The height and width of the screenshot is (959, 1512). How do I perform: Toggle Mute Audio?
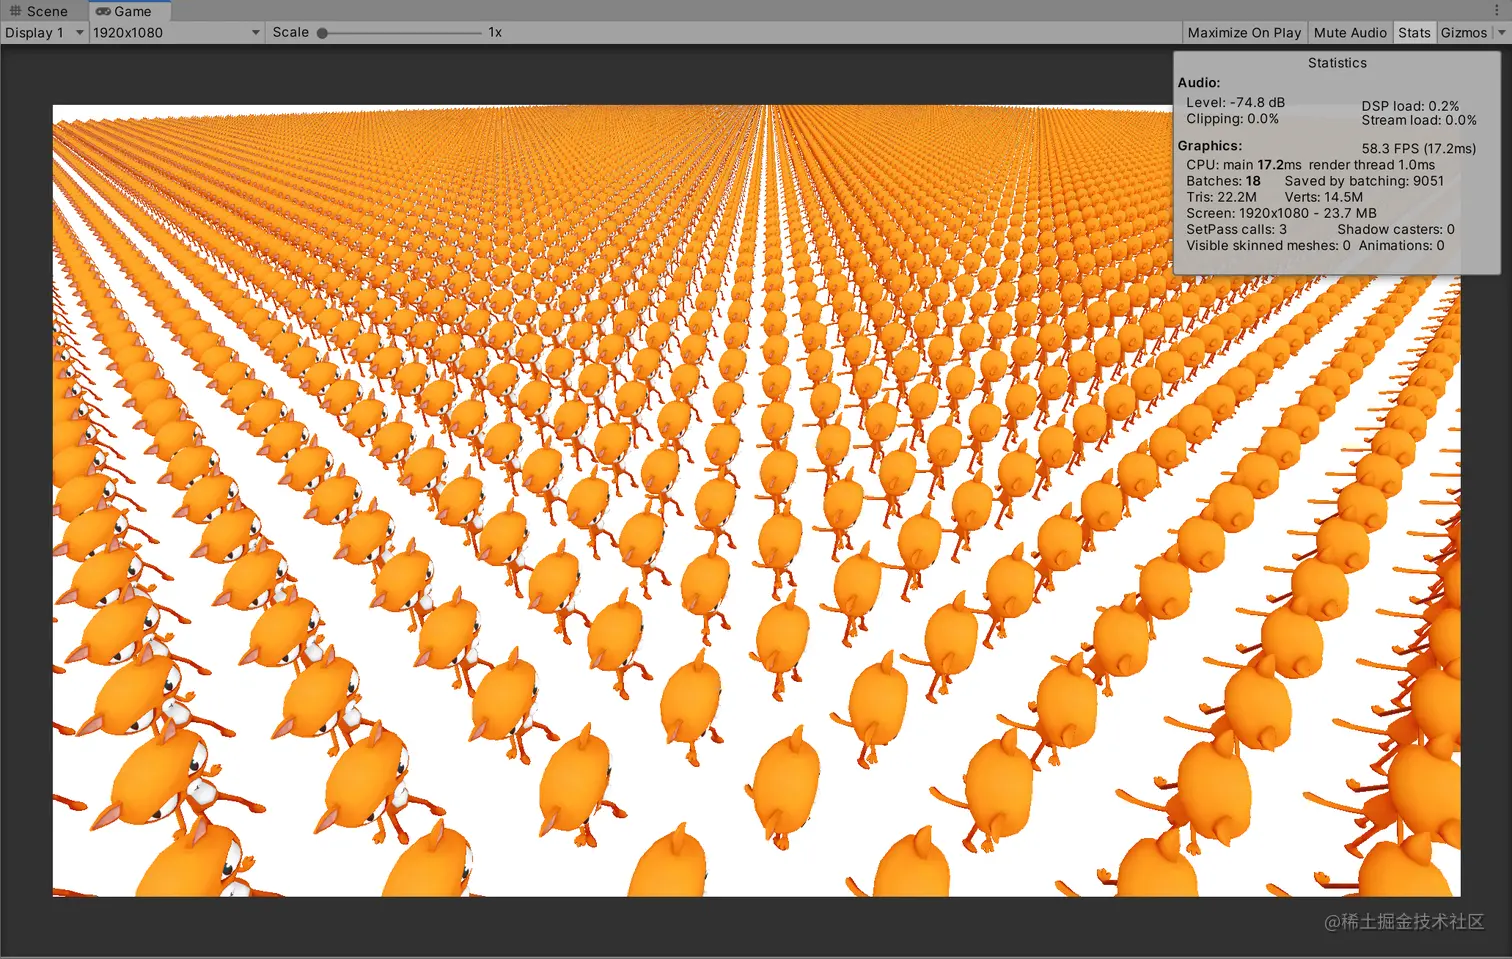click(1350, 32)
